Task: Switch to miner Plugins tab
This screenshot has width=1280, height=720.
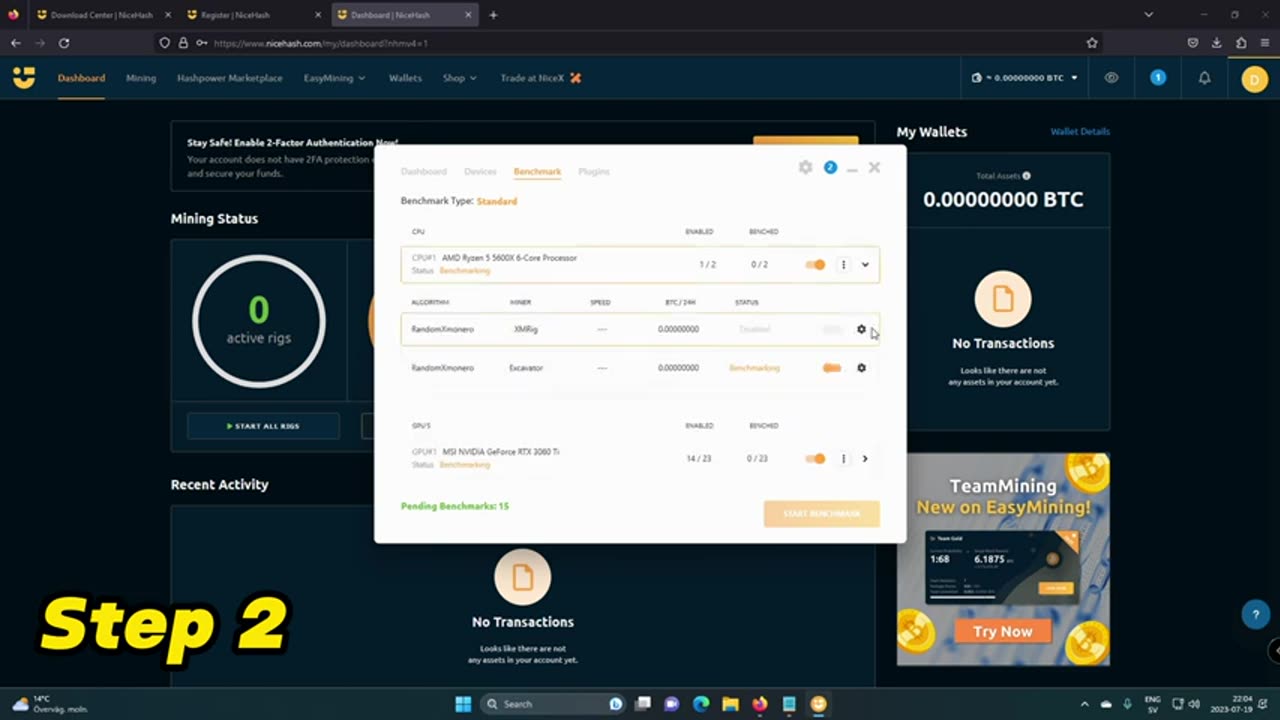Action: click(x=593, y=172)
